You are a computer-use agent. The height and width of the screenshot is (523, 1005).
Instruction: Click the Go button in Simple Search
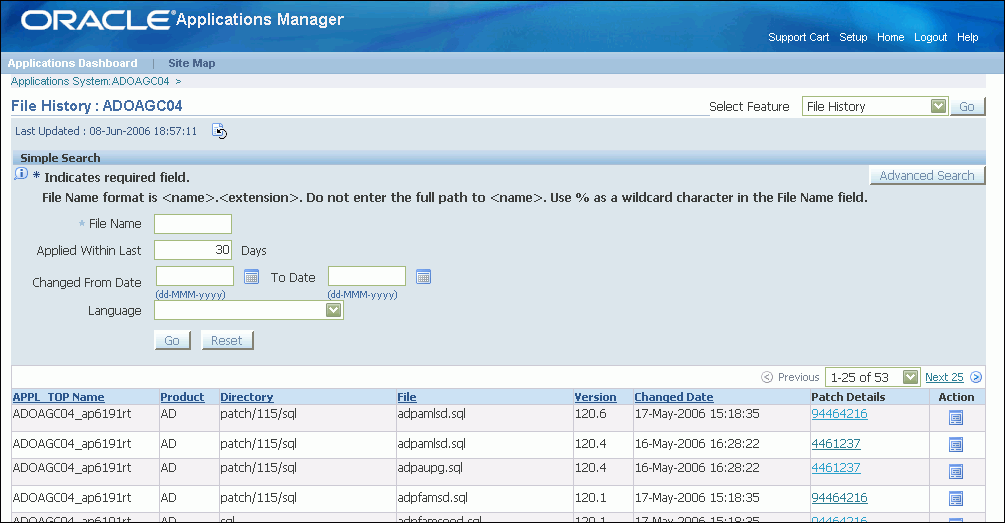[172, 340]
